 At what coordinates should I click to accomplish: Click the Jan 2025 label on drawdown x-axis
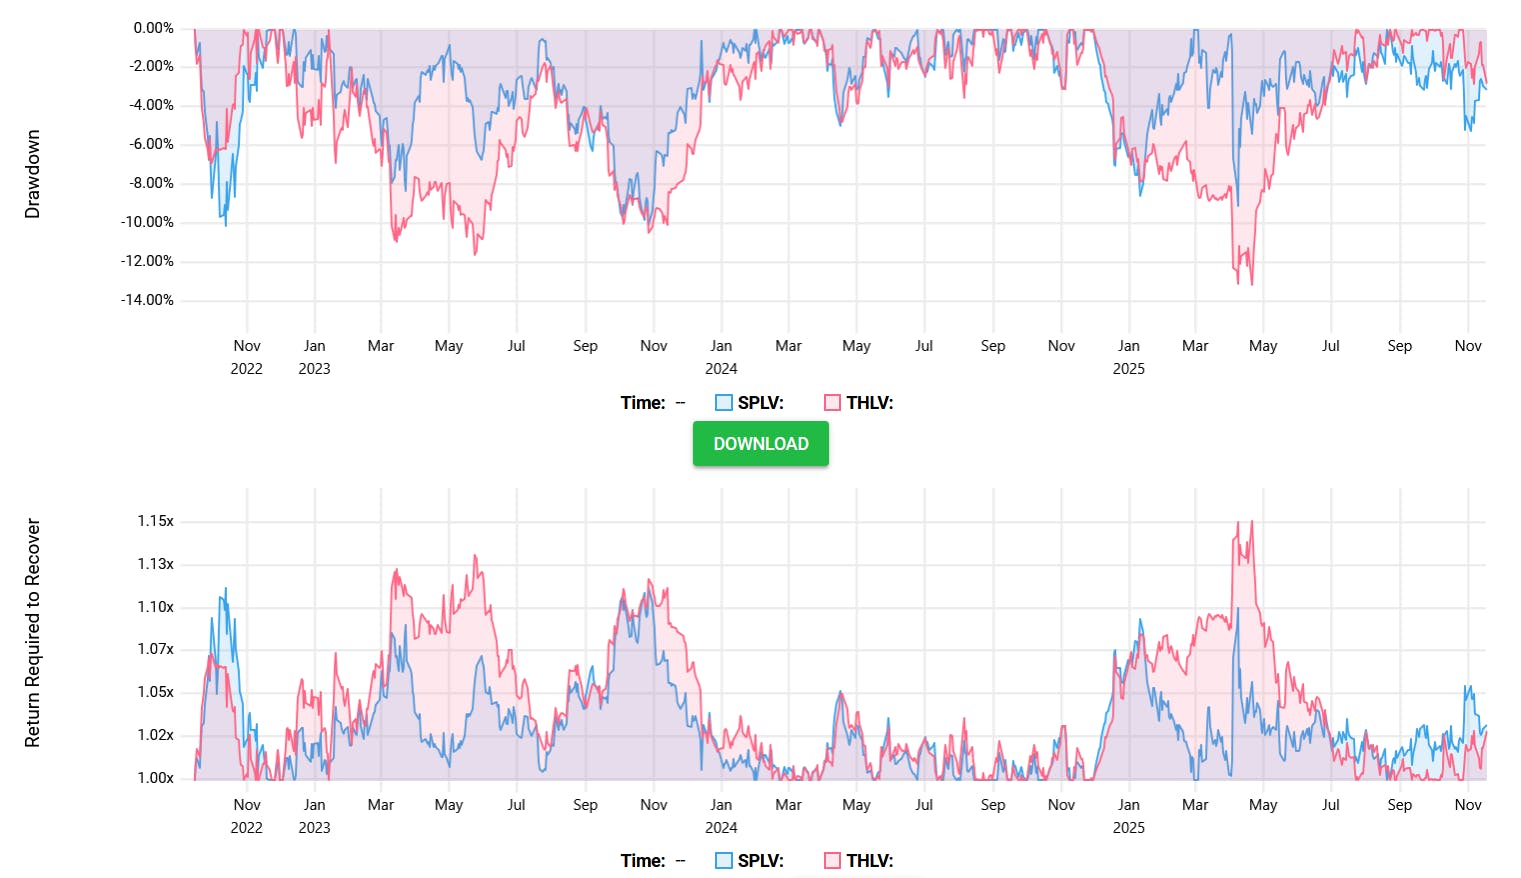click(1130, 356)
